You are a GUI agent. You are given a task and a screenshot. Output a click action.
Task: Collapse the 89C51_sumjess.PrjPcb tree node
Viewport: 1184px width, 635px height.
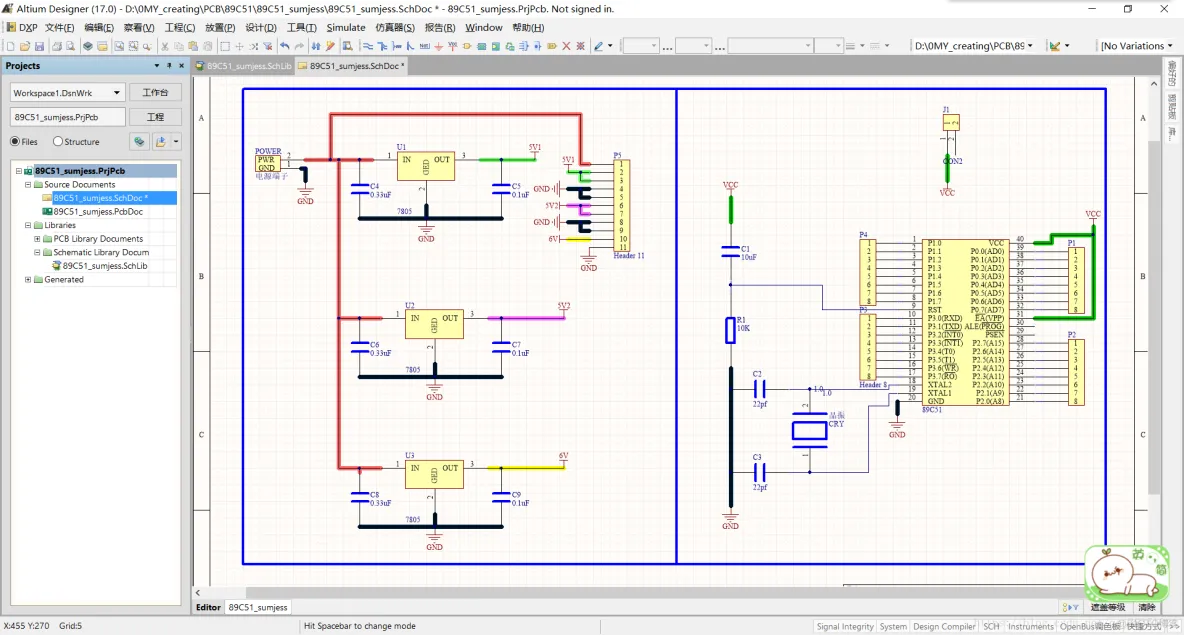tap(19, 171)
